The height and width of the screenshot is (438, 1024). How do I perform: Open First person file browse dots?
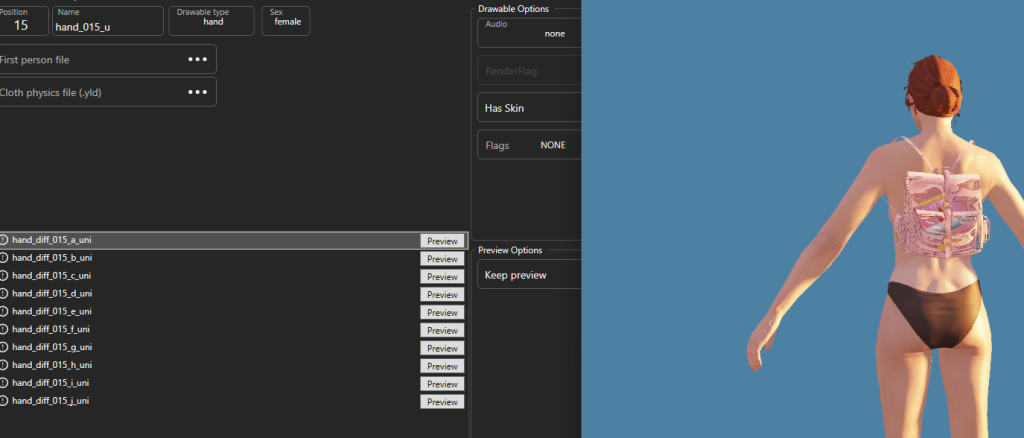197,59
